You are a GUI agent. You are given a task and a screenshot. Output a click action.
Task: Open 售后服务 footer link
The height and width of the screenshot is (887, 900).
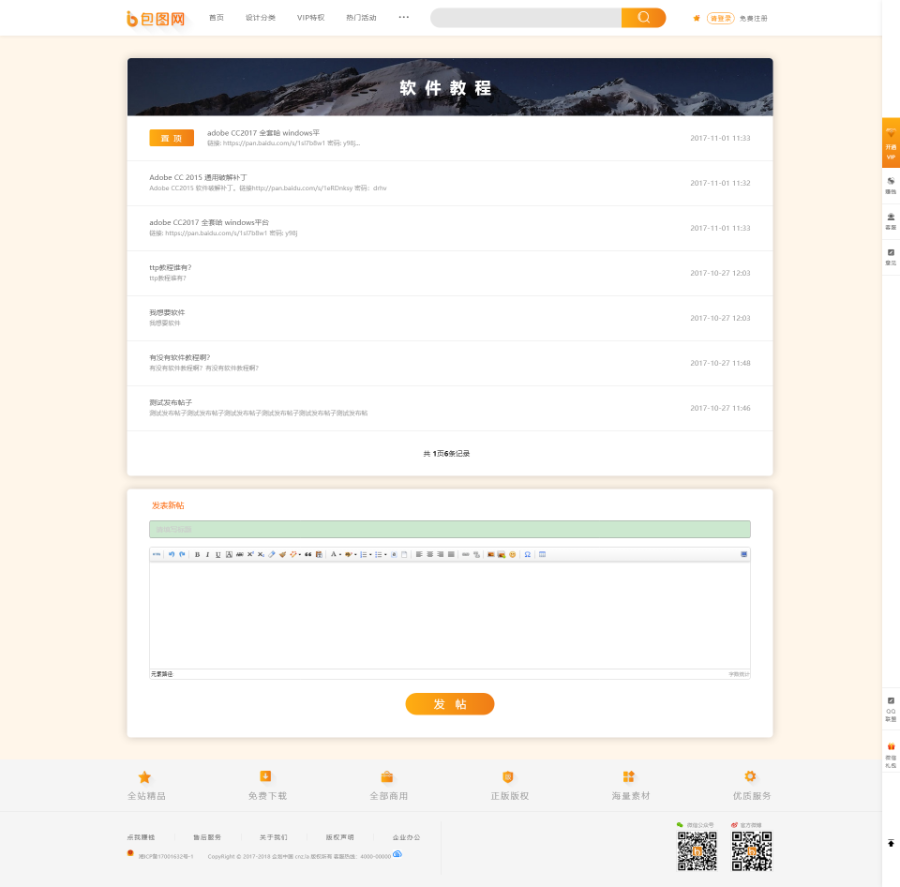point(207,837)
